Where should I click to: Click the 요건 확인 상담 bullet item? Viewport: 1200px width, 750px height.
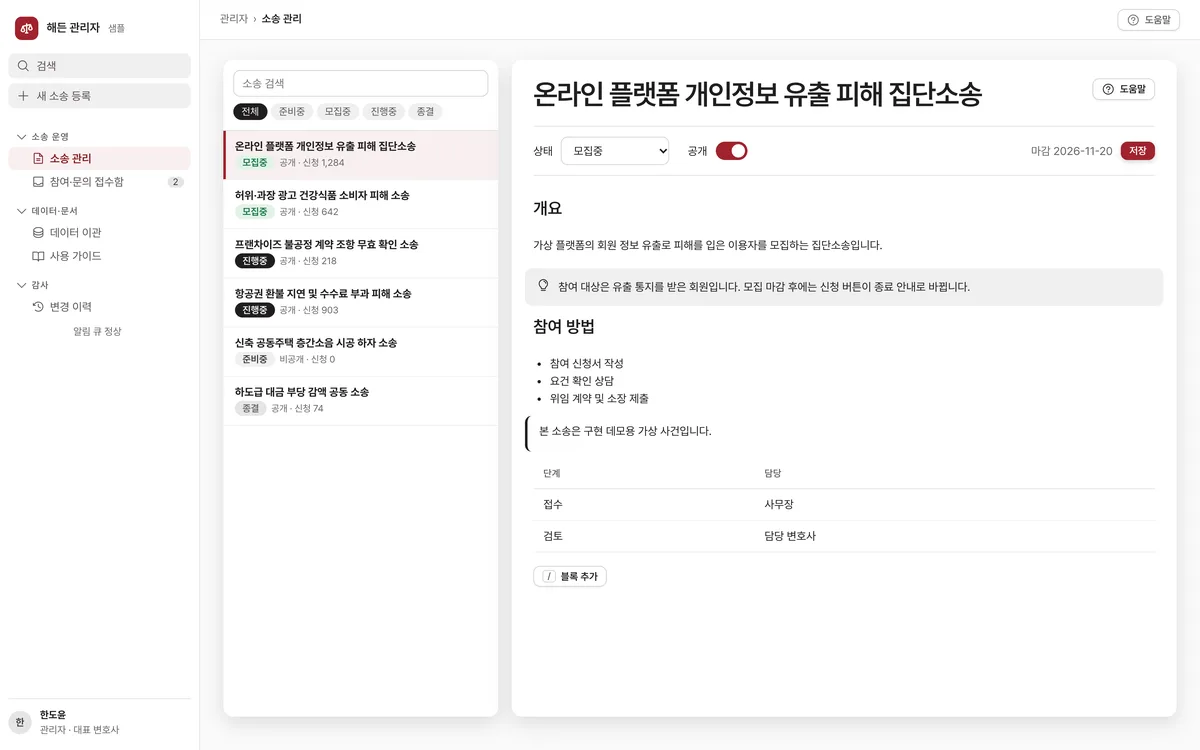[582, 381]
